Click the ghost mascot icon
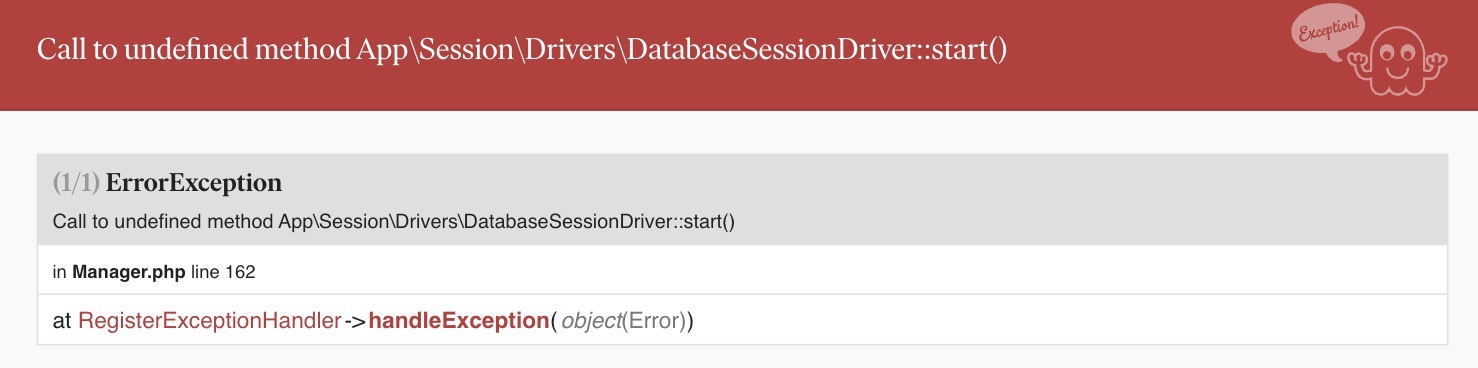This screenshot has width=1478, height=368. pos(1397,61)
